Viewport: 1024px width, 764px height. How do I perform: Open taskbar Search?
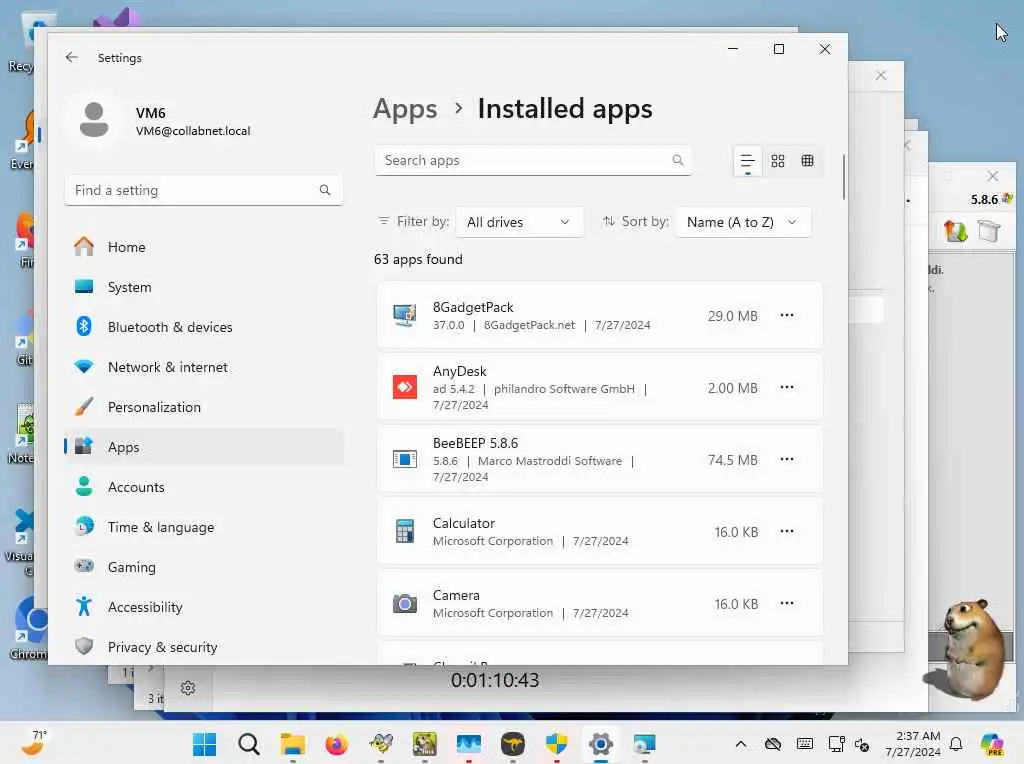pyautogui.click(x=249, y=744)
